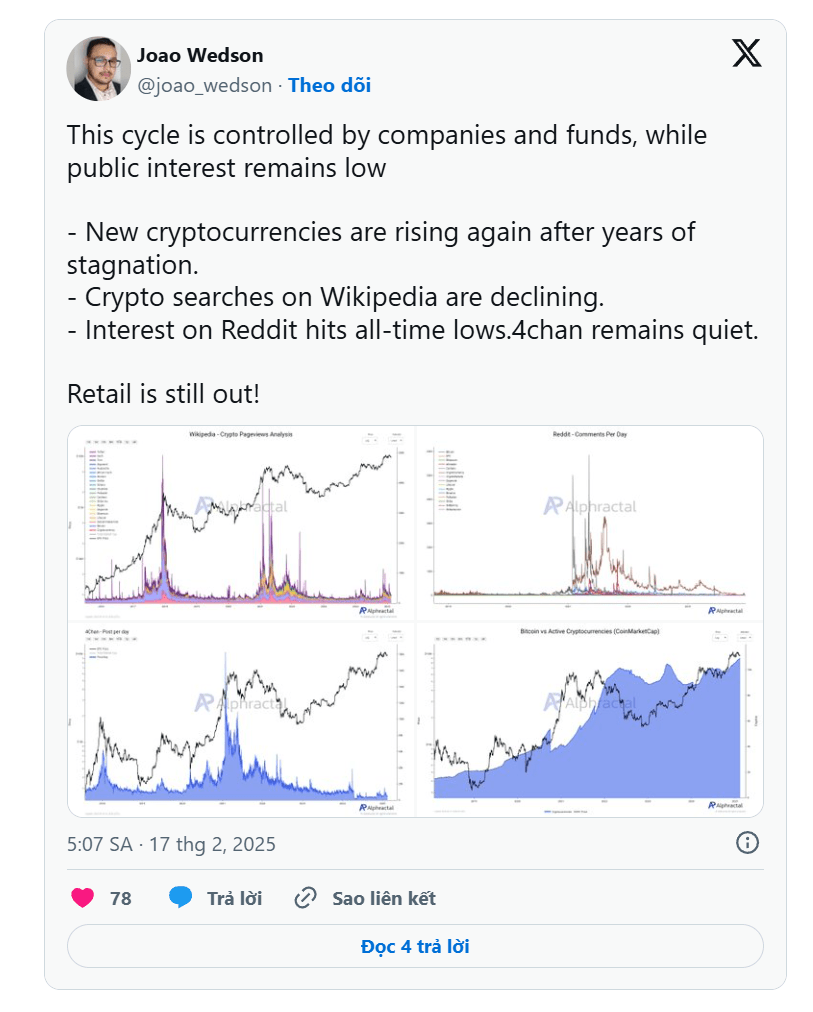This screenshot has height=1012, width=813.
Task: Click the 'Retail is still out!' text
Action: point(163,393)
